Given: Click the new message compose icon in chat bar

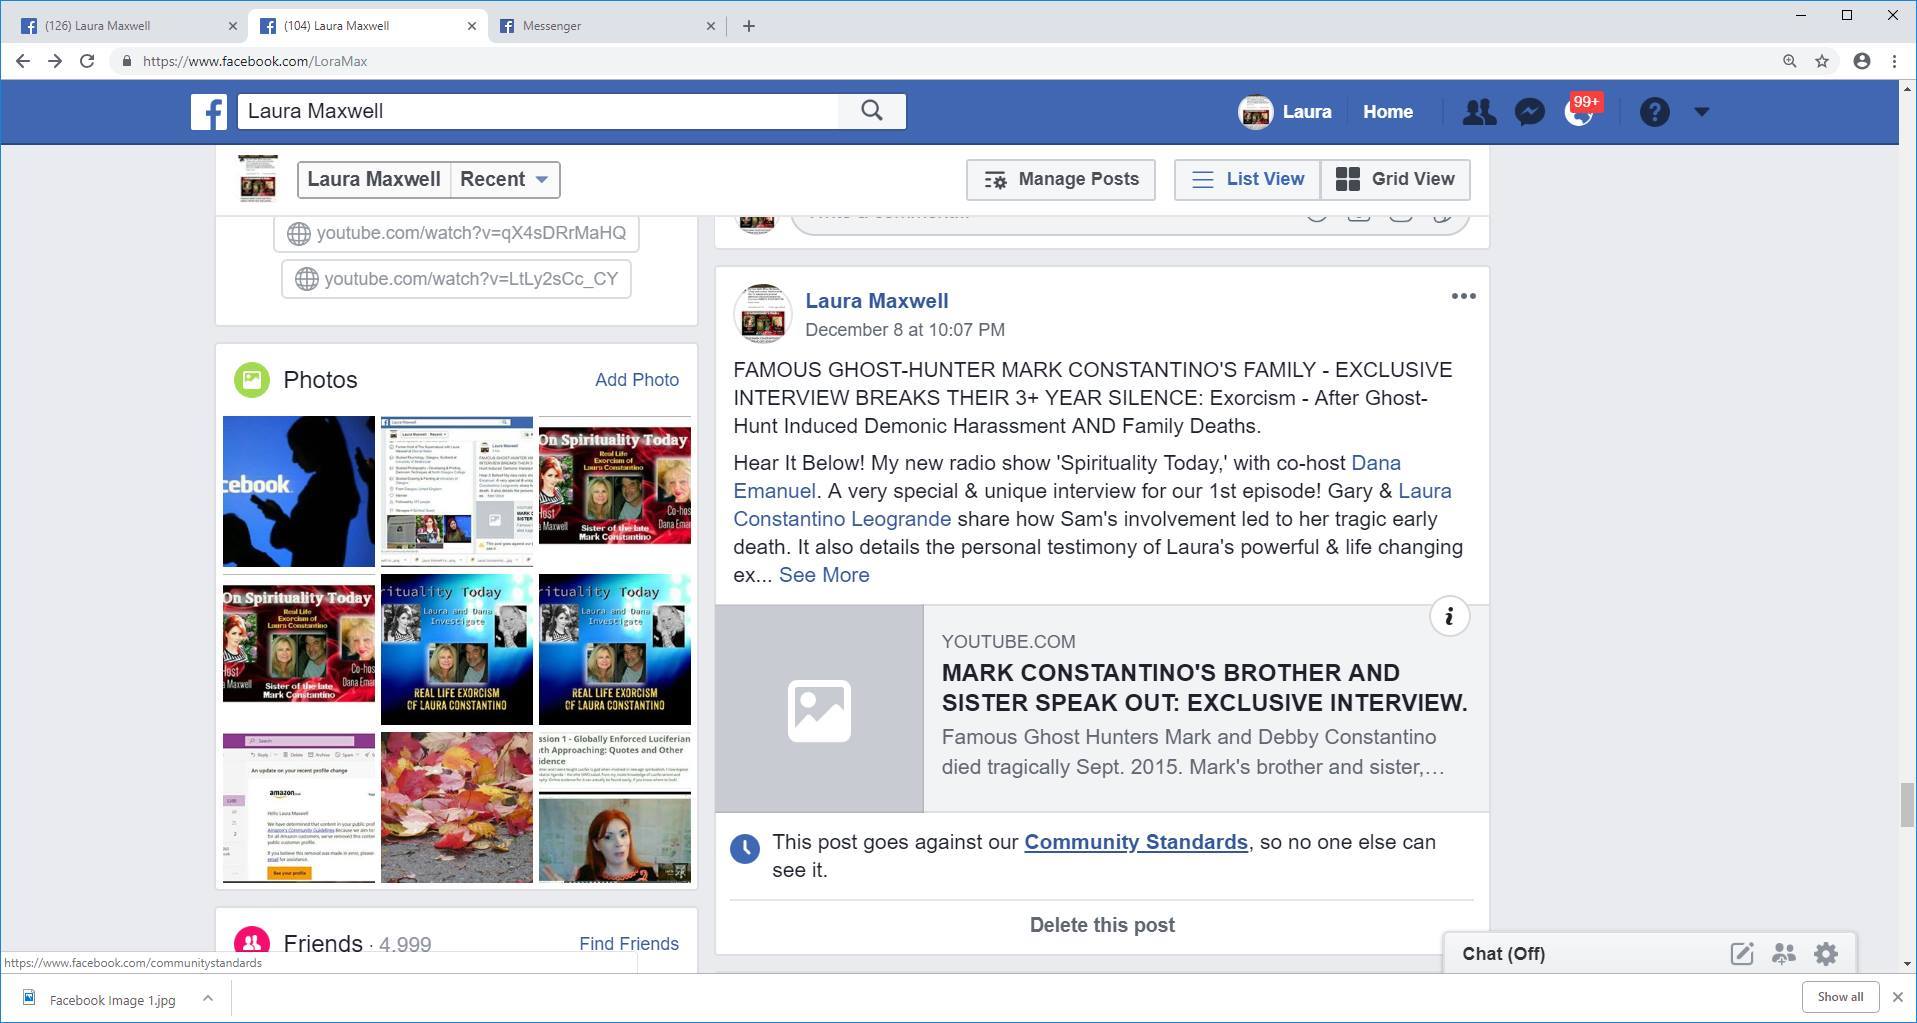Looking at the screenshot, I should [x=1742, y=954].
